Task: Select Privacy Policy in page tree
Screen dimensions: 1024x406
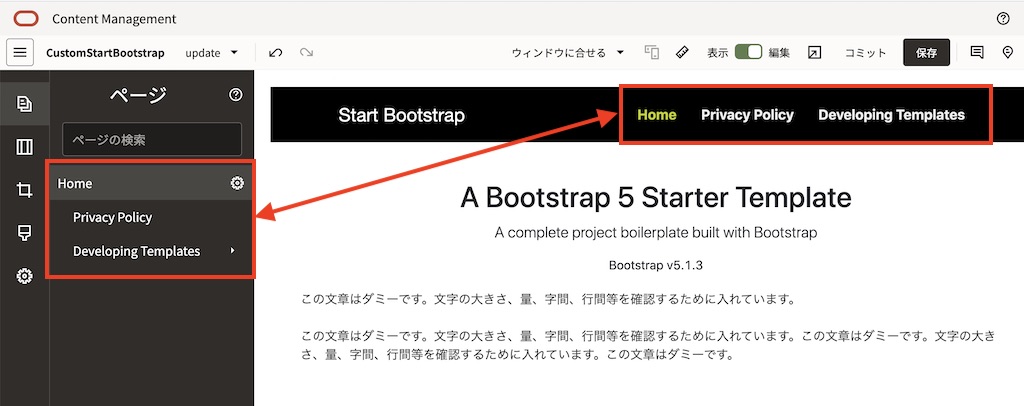Action: [x=112, y=217]
